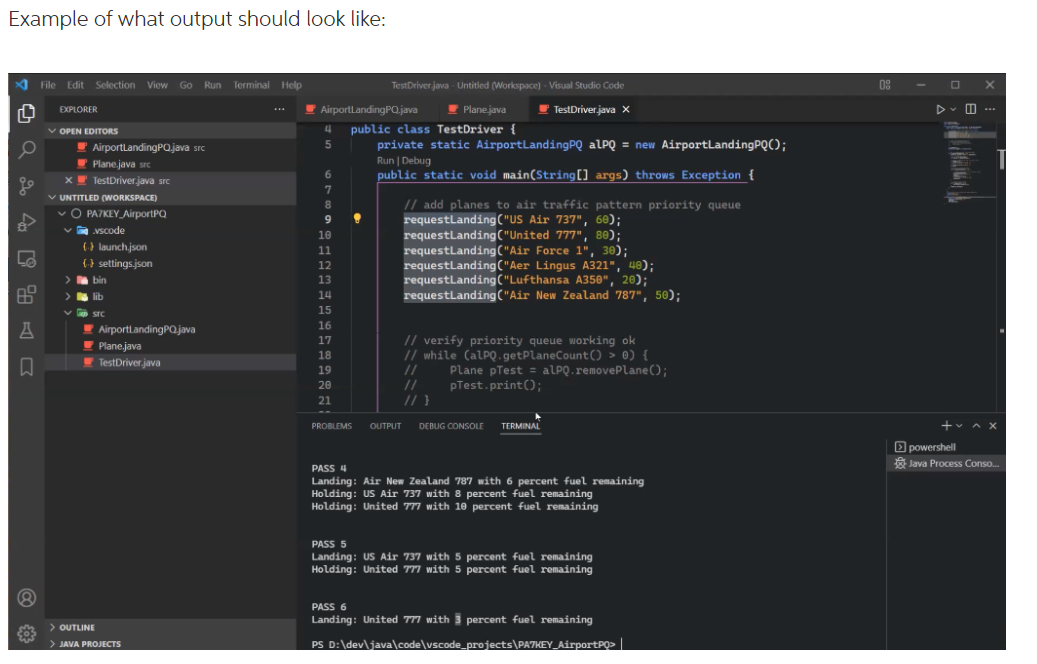Image resolution: width=1037 pixels, height=664 pixels.
Task: Maximize the panel with up chevron
Action: 976,426
